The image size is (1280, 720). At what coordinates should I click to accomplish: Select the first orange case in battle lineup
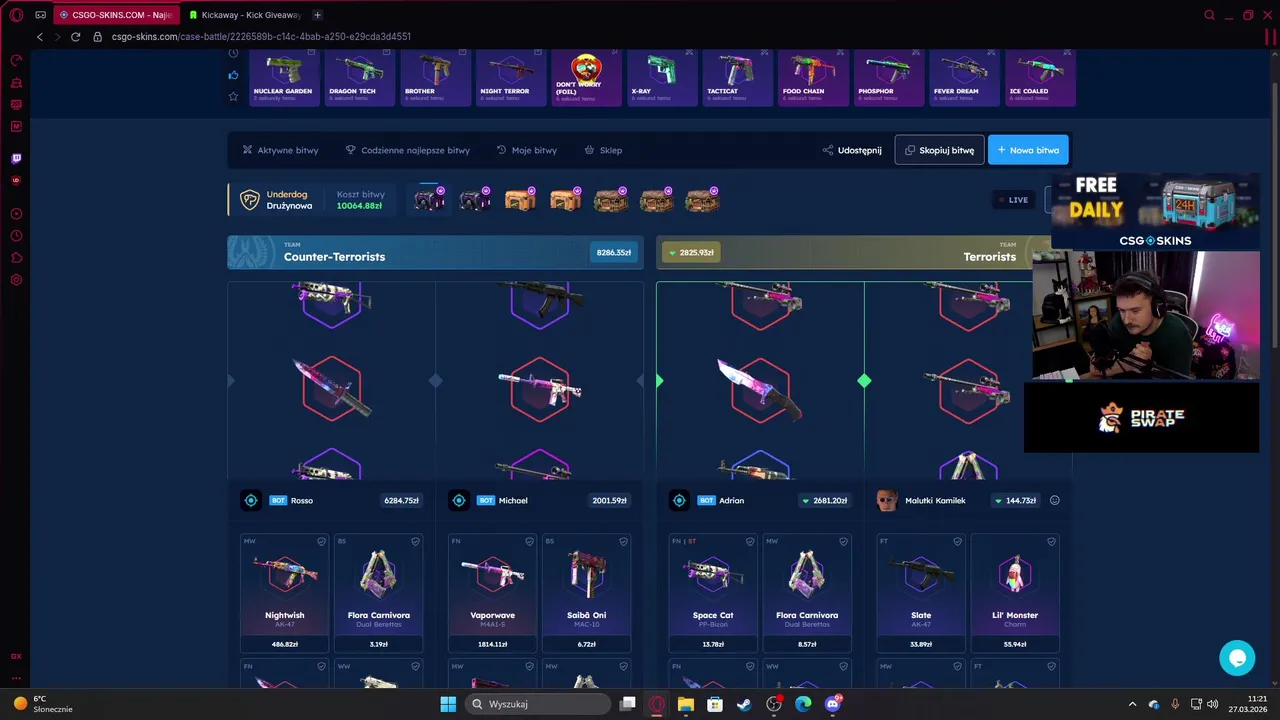tap(520, 200)
